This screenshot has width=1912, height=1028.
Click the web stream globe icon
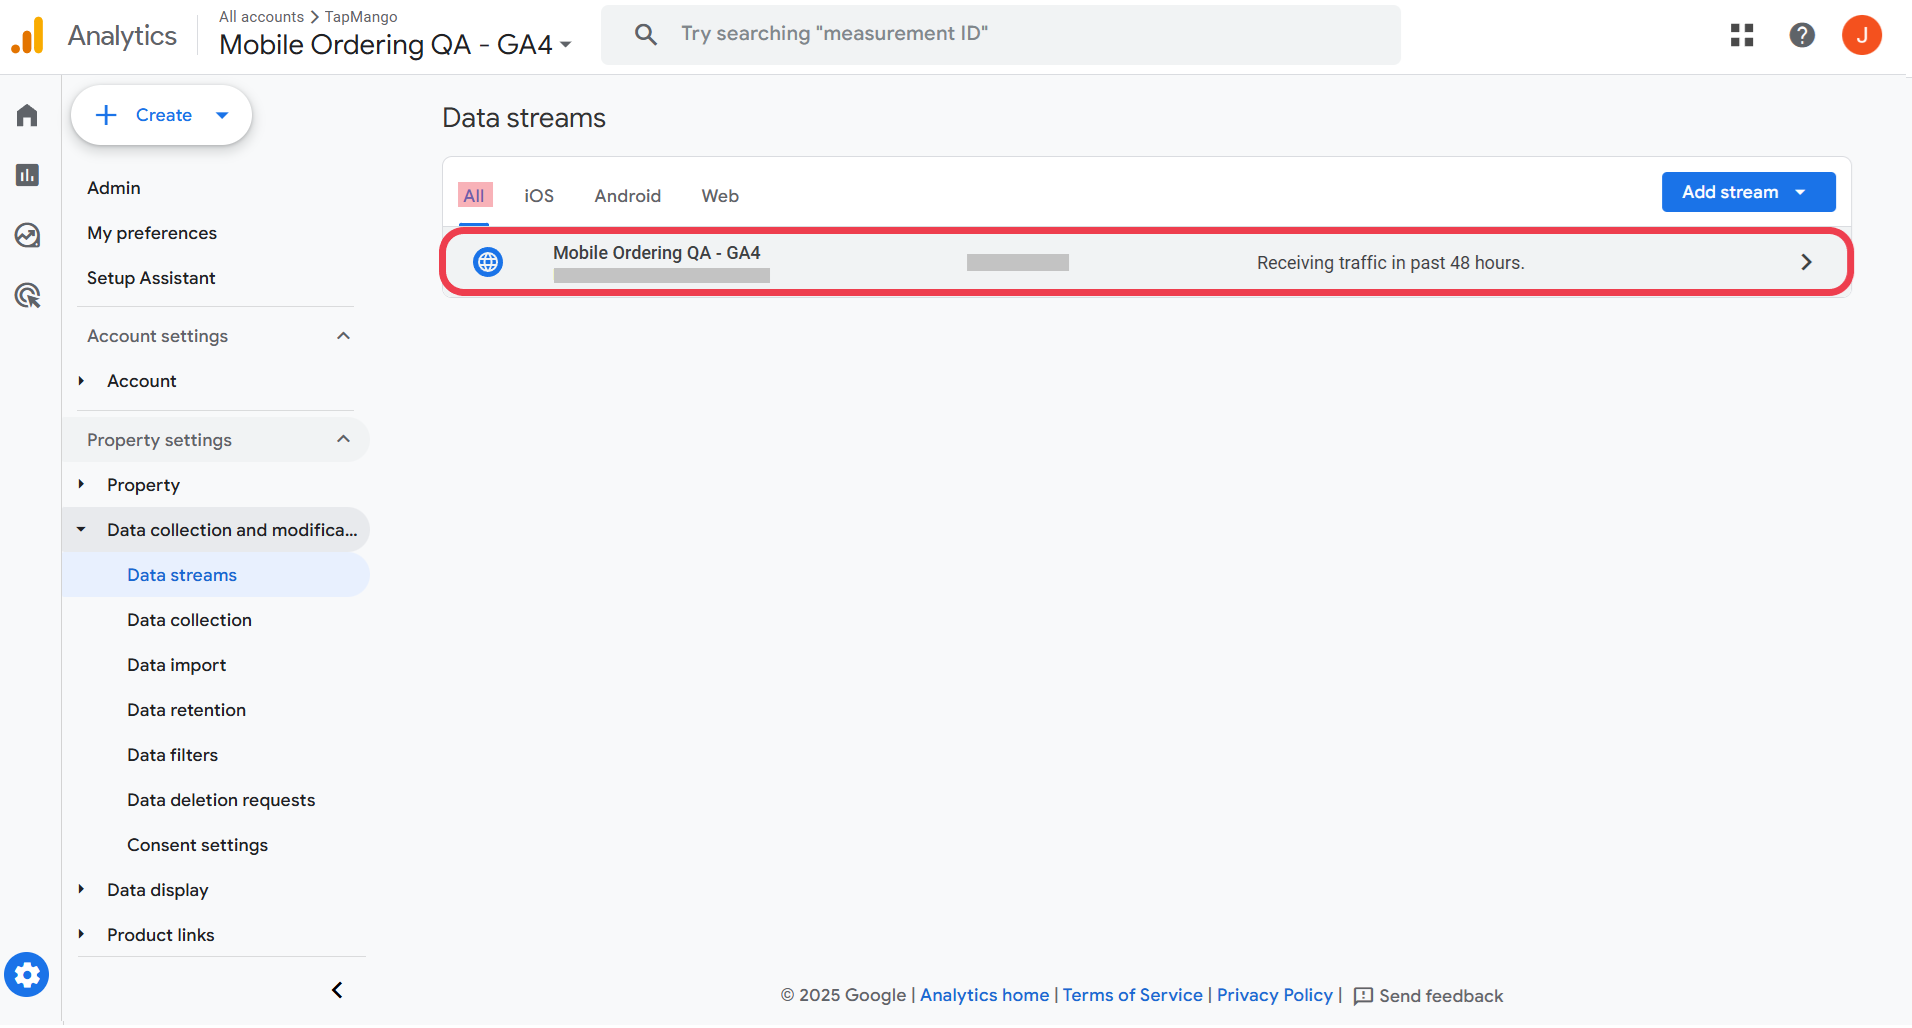point(488,262)
